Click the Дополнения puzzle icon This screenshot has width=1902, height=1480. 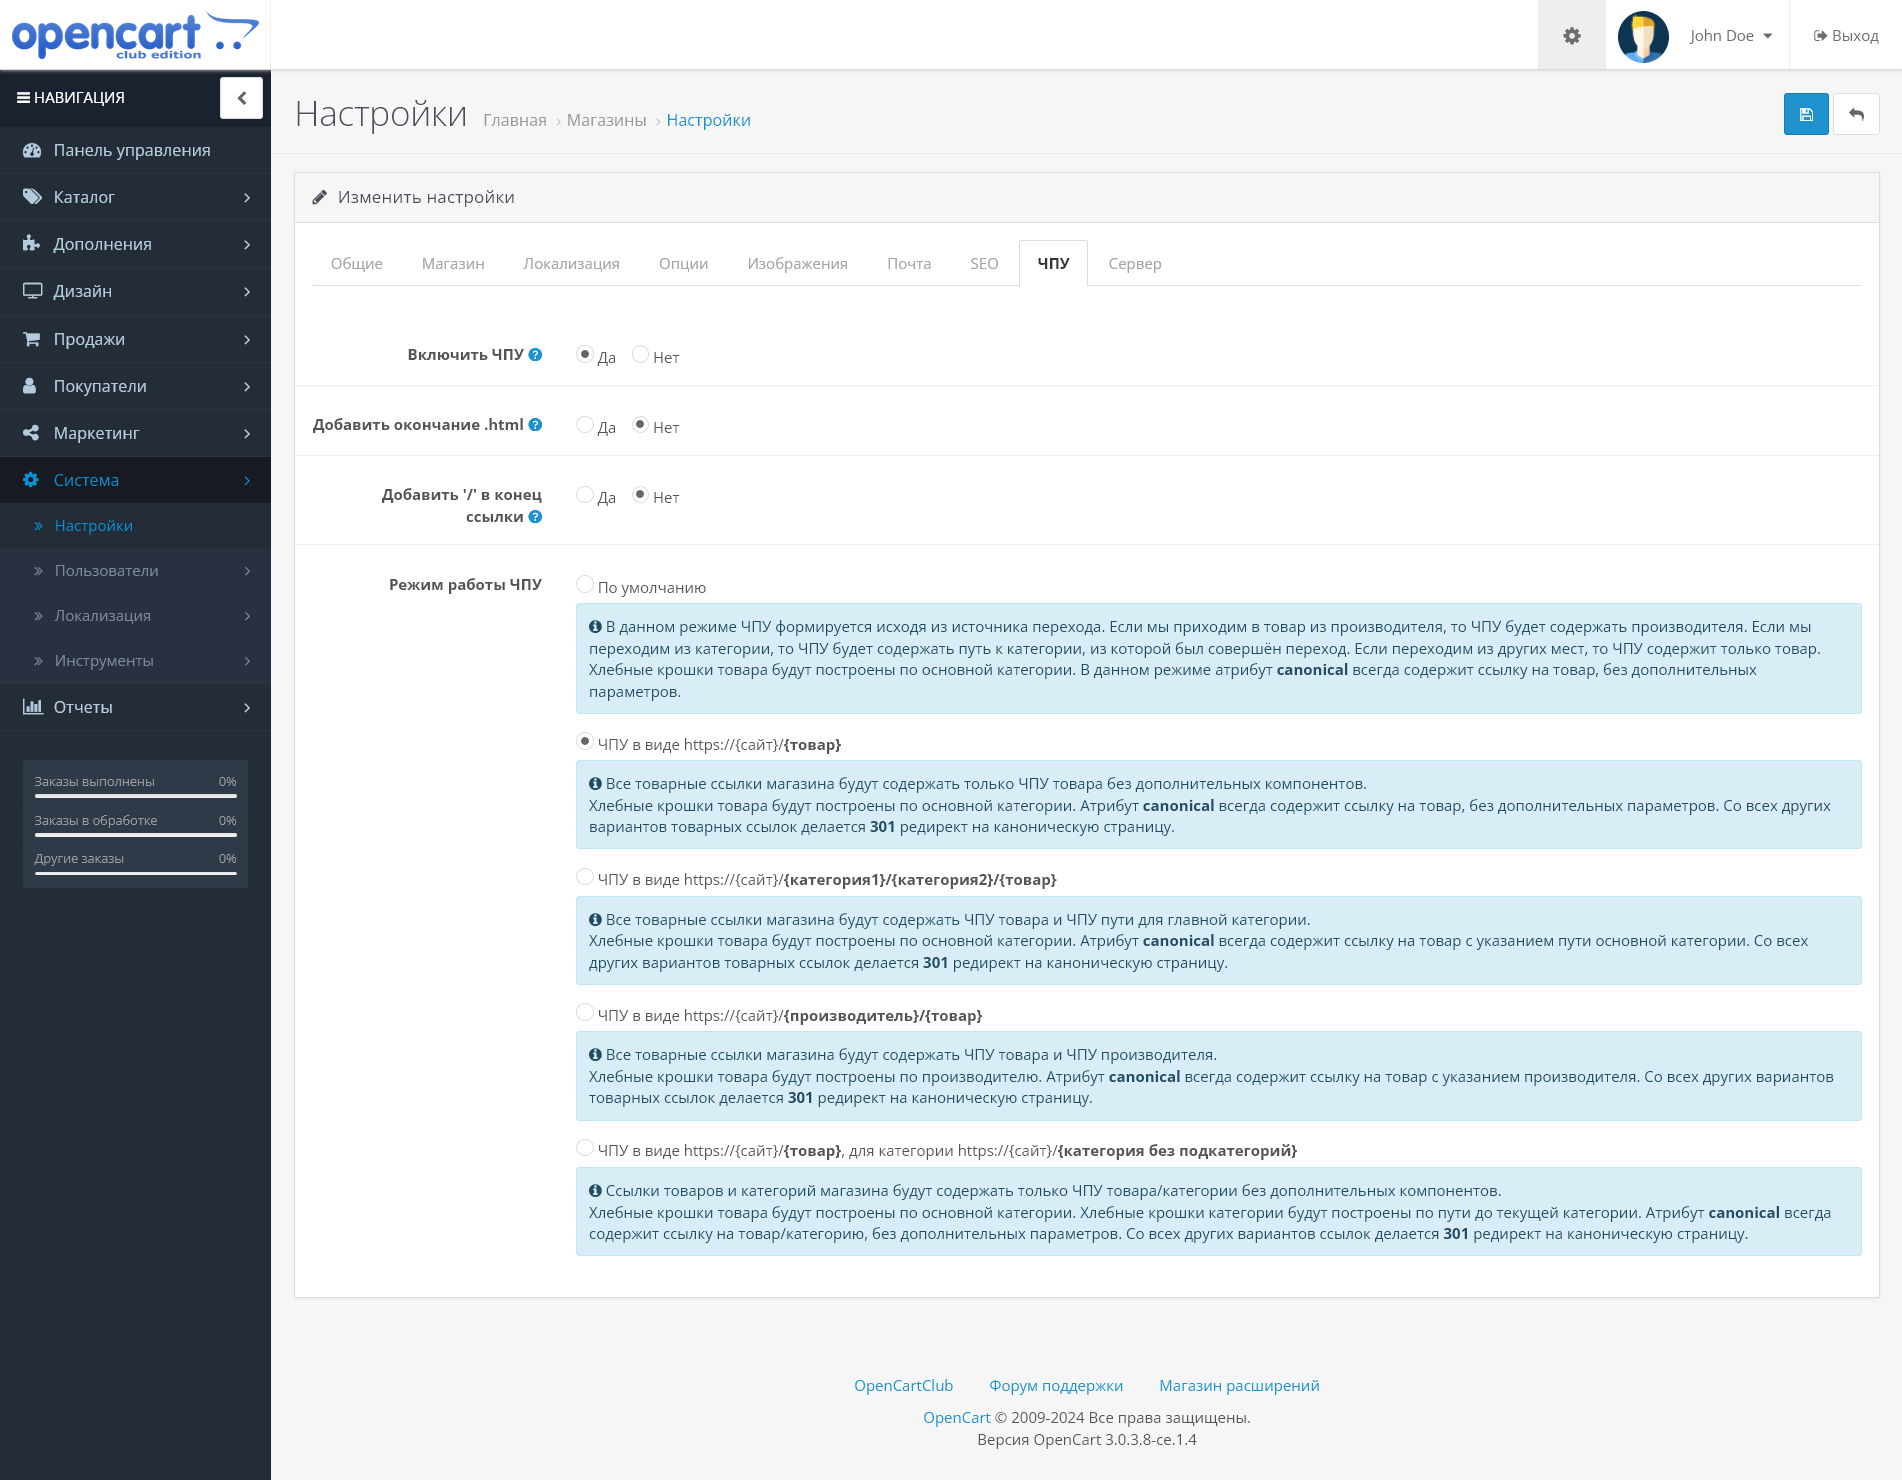coord(33,244)
